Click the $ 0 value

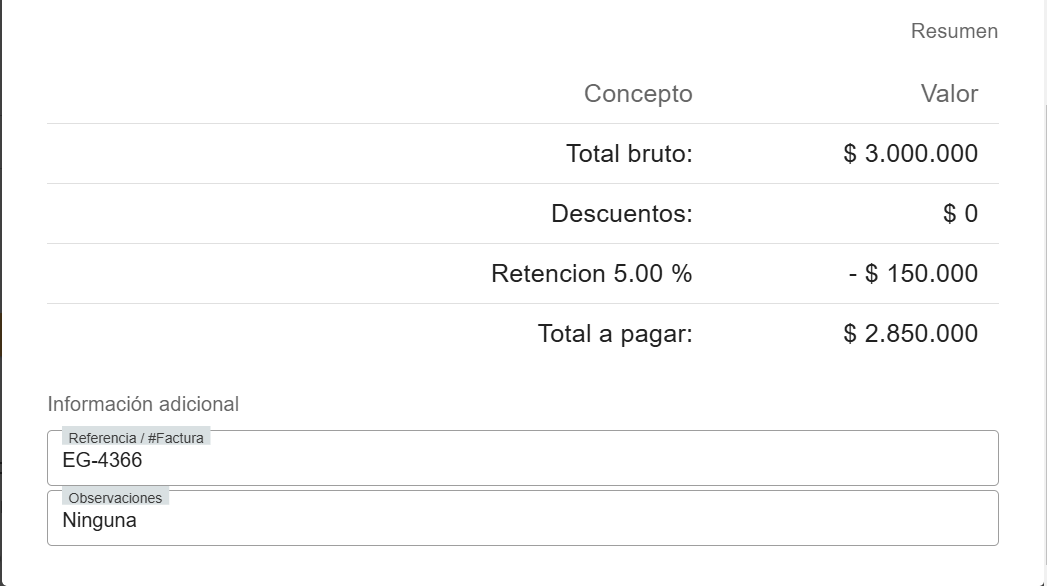click(x=959, y=213)
